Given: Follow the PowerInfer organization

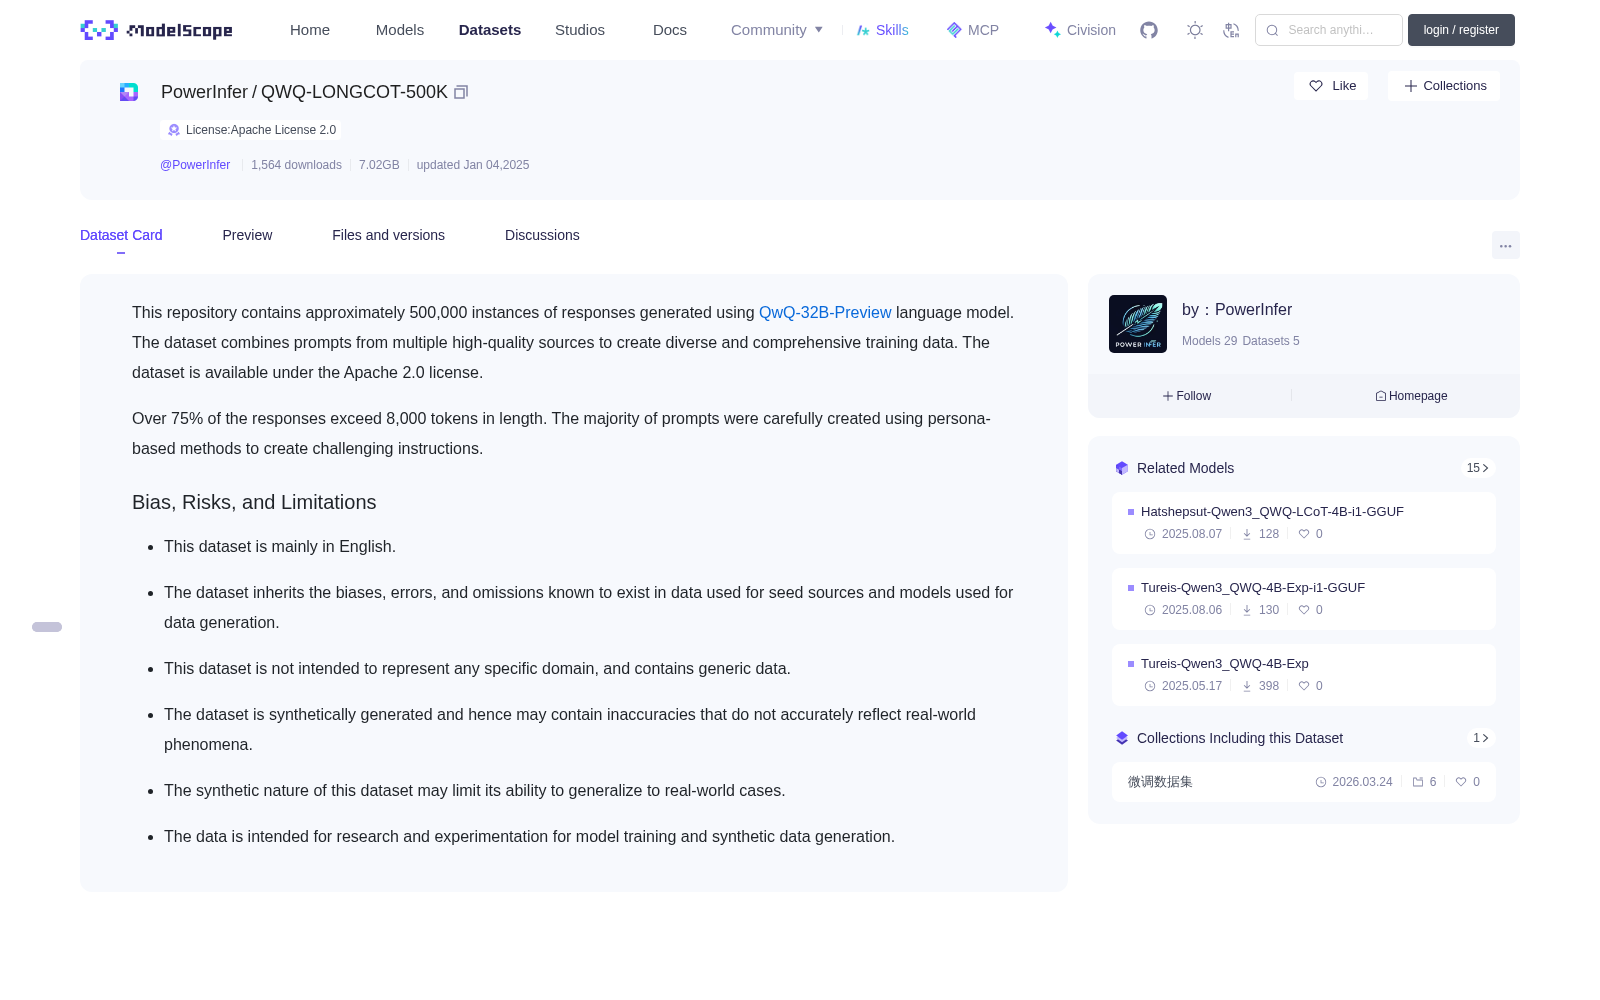Looking at the screenshot, I should [x=1187, y=396].
